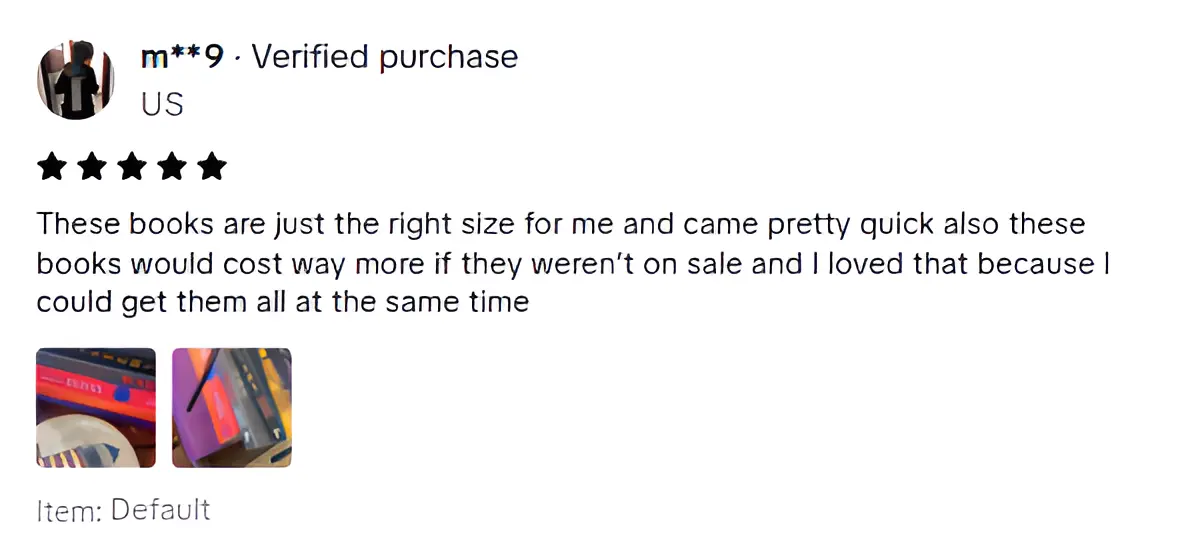Click the review line starting "These books are"
The image size is (1180, 554).
pyautogui.click(x=560, y=223)
